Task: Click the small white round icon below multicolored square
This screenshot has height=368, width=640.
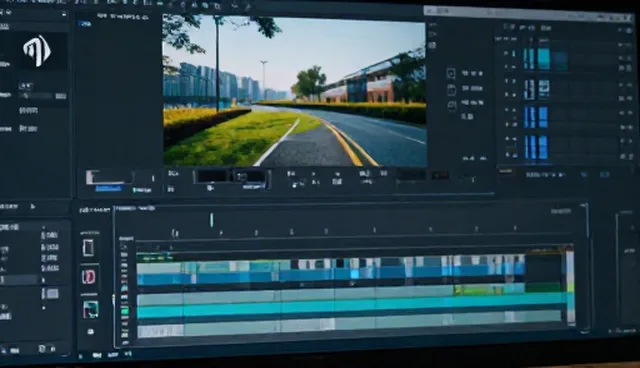Action: (91, 331)
